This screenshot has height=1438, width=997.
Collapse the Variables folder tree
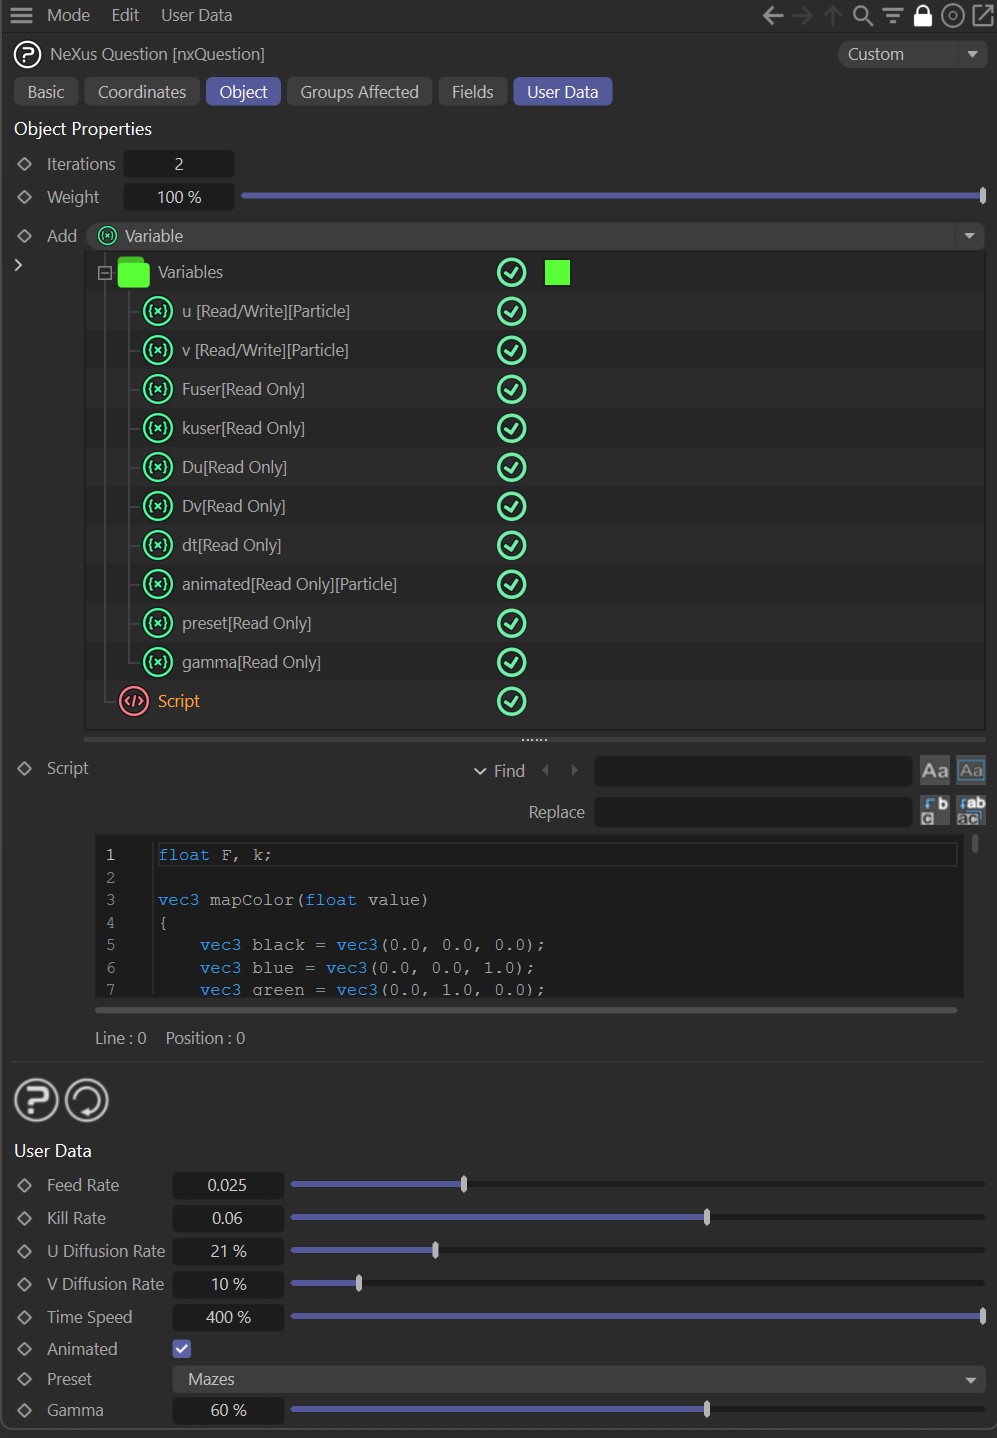pyautogui.click(x=104, y=273)
